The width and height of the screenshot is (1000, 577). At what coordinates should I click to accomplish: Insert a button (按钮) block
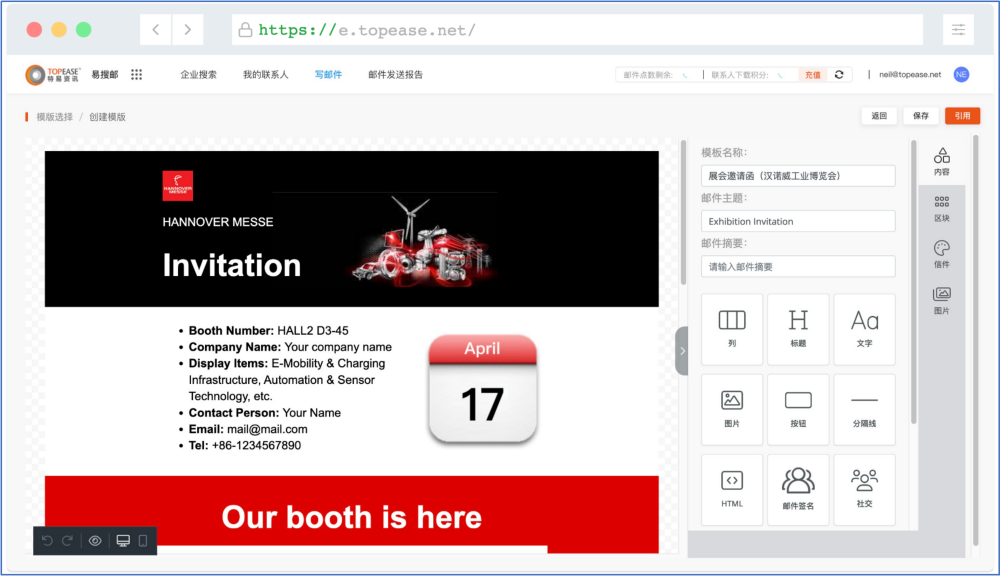click(798, 409)
